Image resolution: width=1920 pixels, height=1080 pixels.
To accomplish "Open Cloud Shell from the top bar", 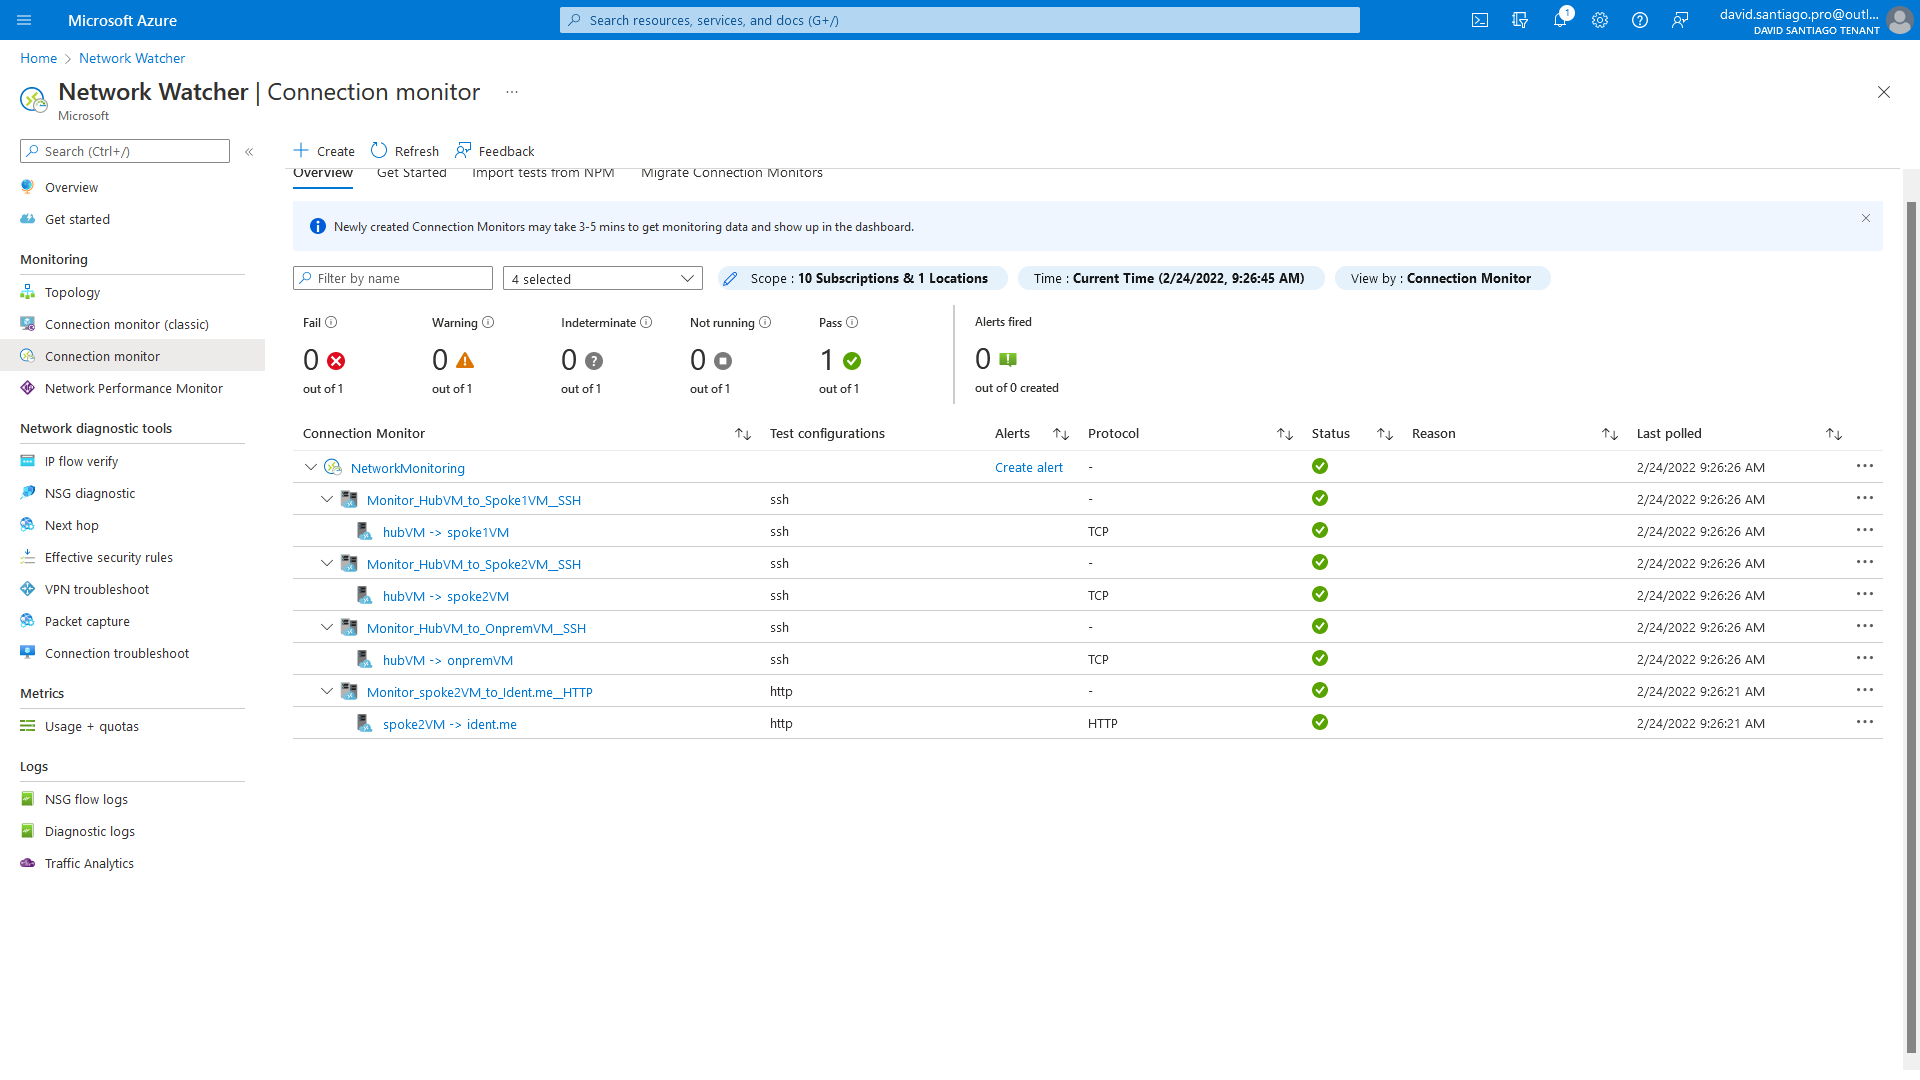I will point(1480,20).
